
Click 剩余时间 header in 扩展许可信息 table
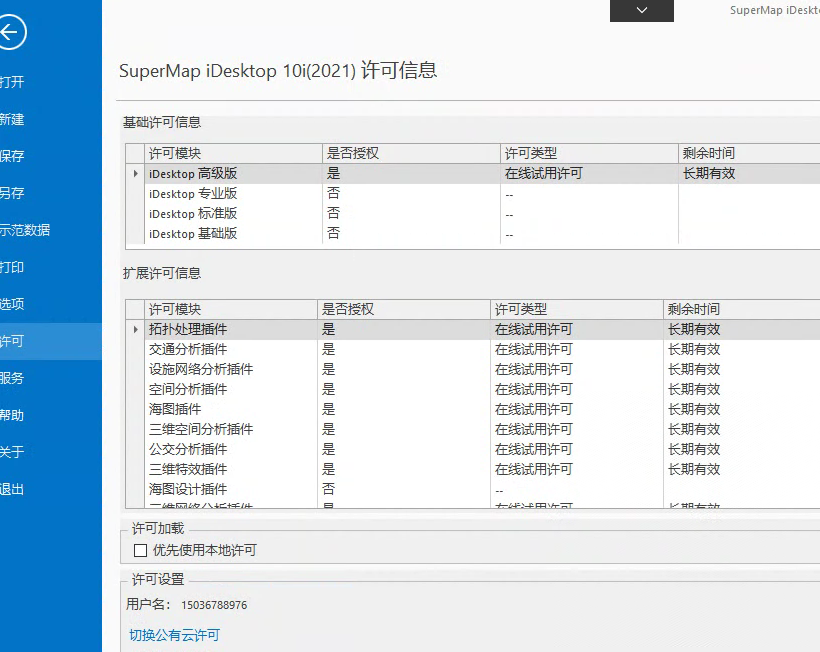pyautogui.click(x=742, y=309)
